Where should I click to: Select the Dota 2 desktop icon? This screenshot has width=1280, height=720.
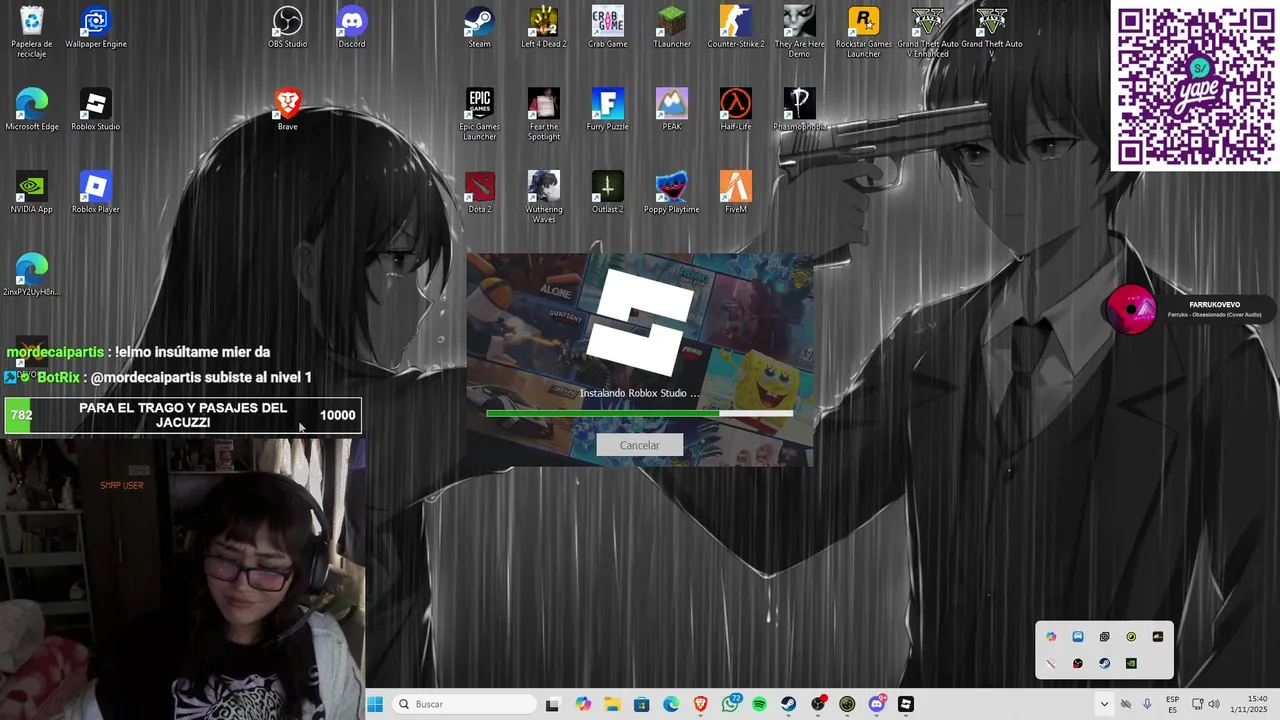pos(480,193)
